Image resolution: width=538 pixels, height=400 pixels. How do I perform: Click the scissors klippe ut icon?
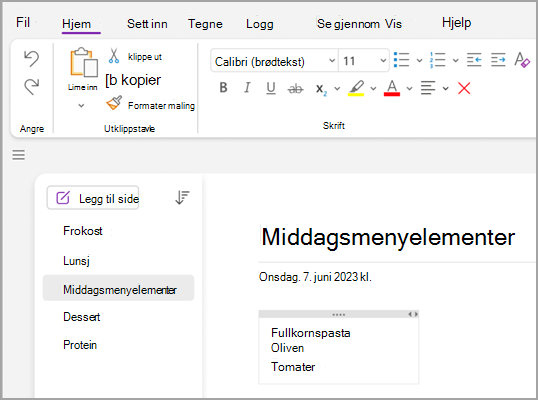coord(114,56)
